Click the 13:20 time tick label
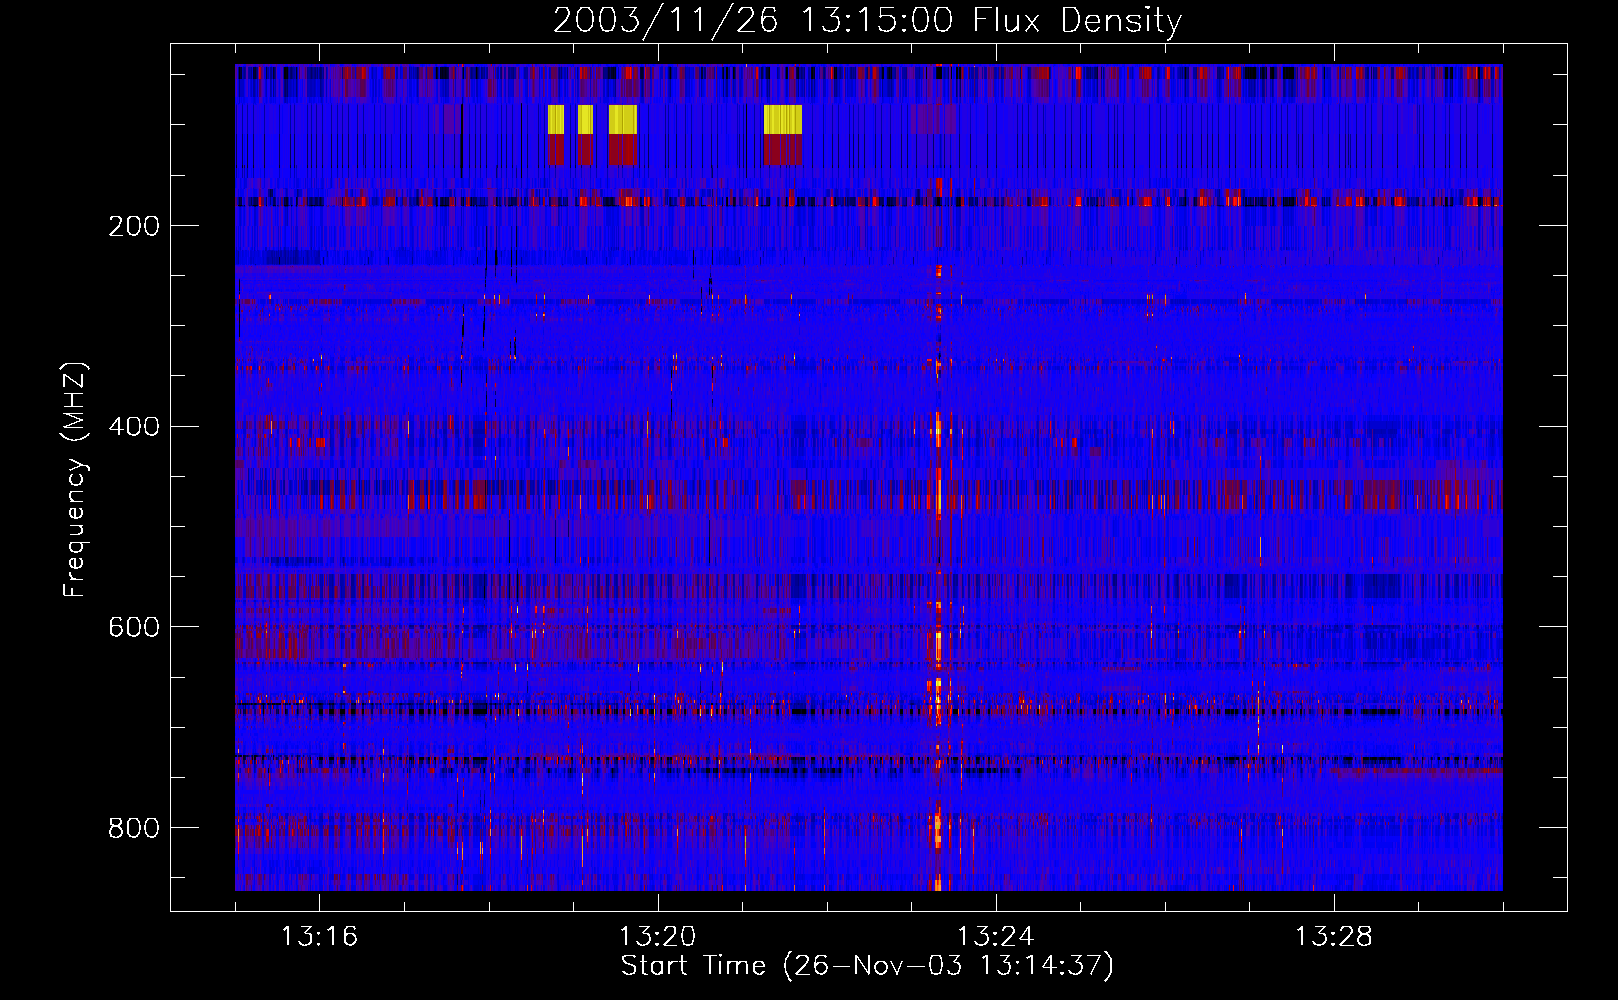 click(x=657, y=936)
